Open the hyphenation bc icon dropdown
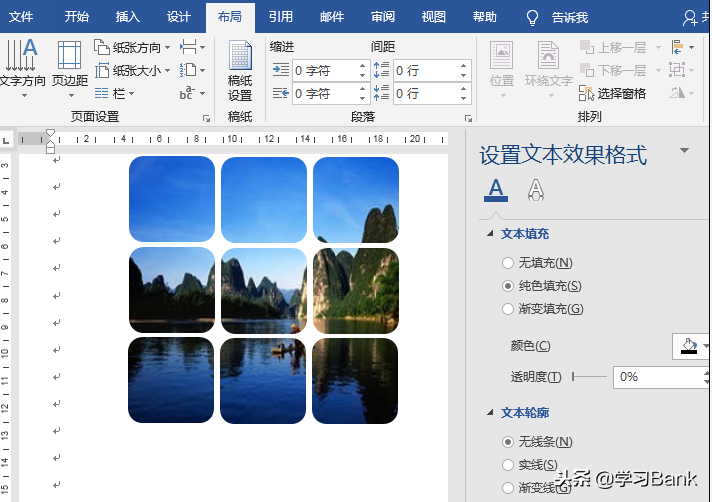 pyautogui.click(x=192, y=94)
